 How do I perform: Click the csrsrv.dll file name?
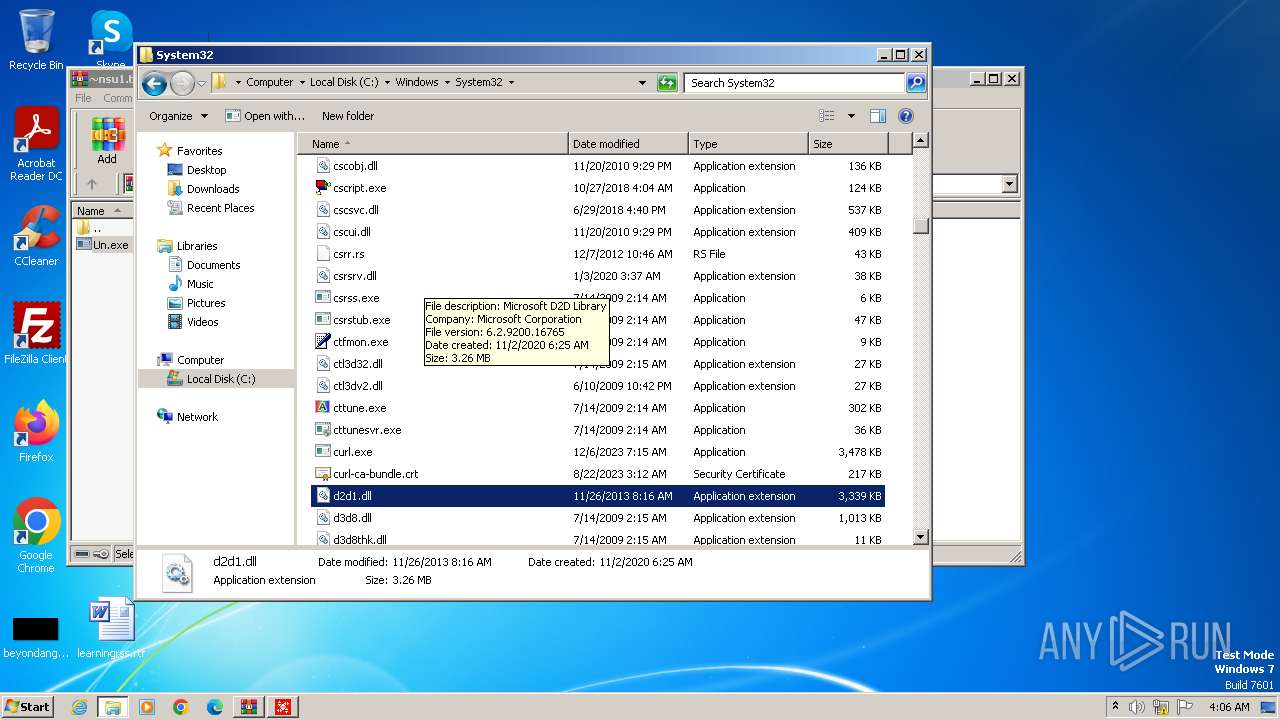(355, 276)
